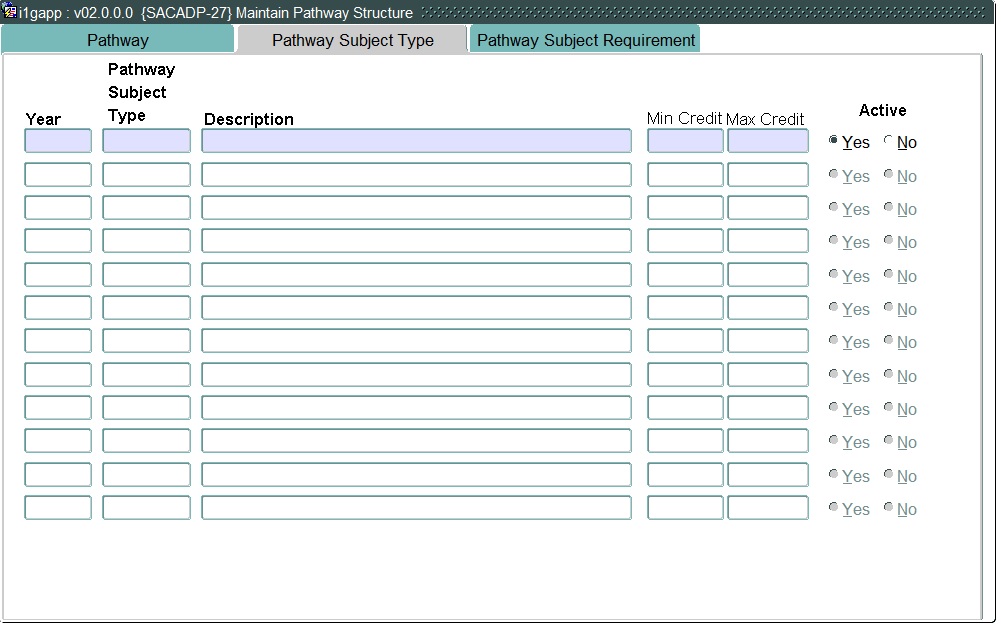This screenshot has height=626, width=1001.
Task: Click the application icon in the title bar
Action: click(10, 12)
